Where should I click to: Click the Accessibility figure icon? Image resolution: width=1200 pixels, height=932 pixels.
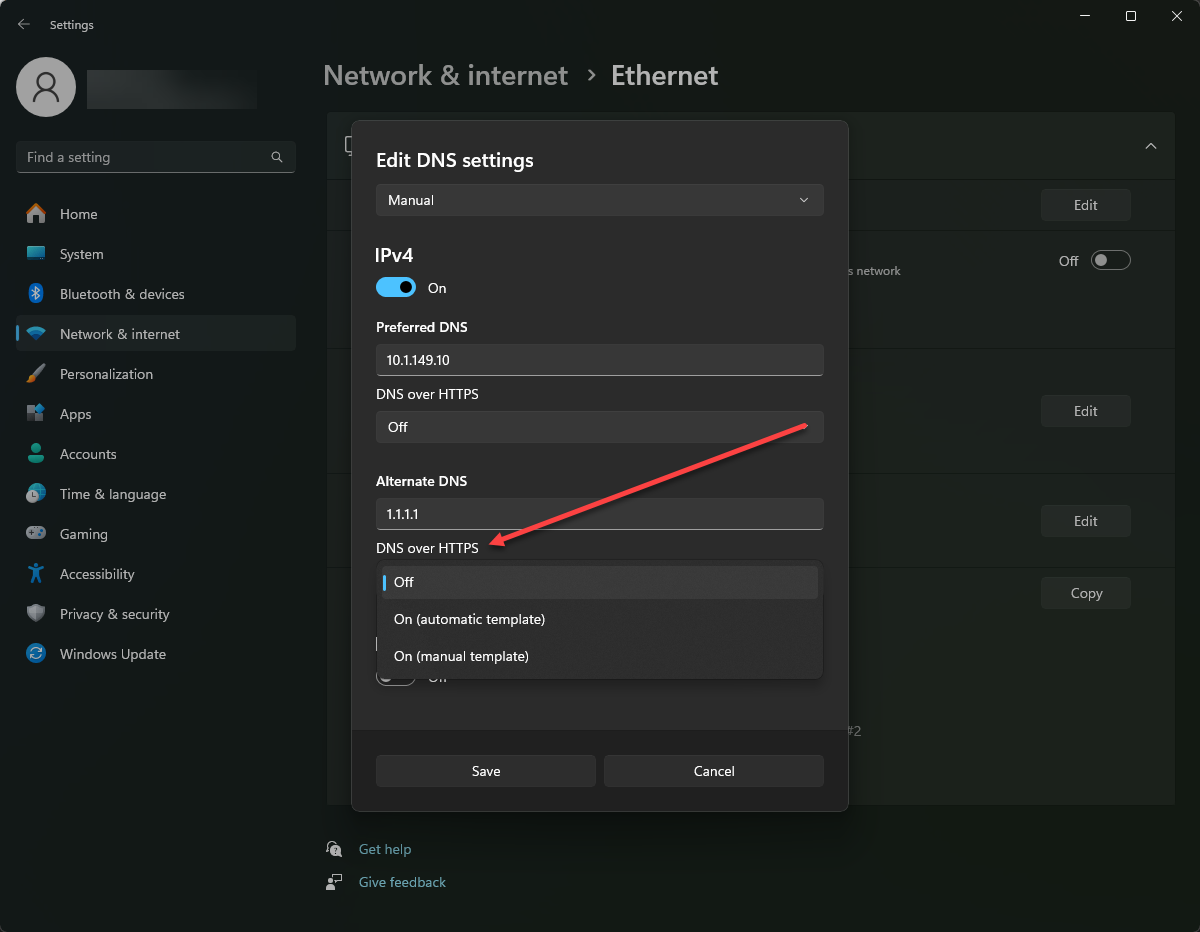pos(36,574)
